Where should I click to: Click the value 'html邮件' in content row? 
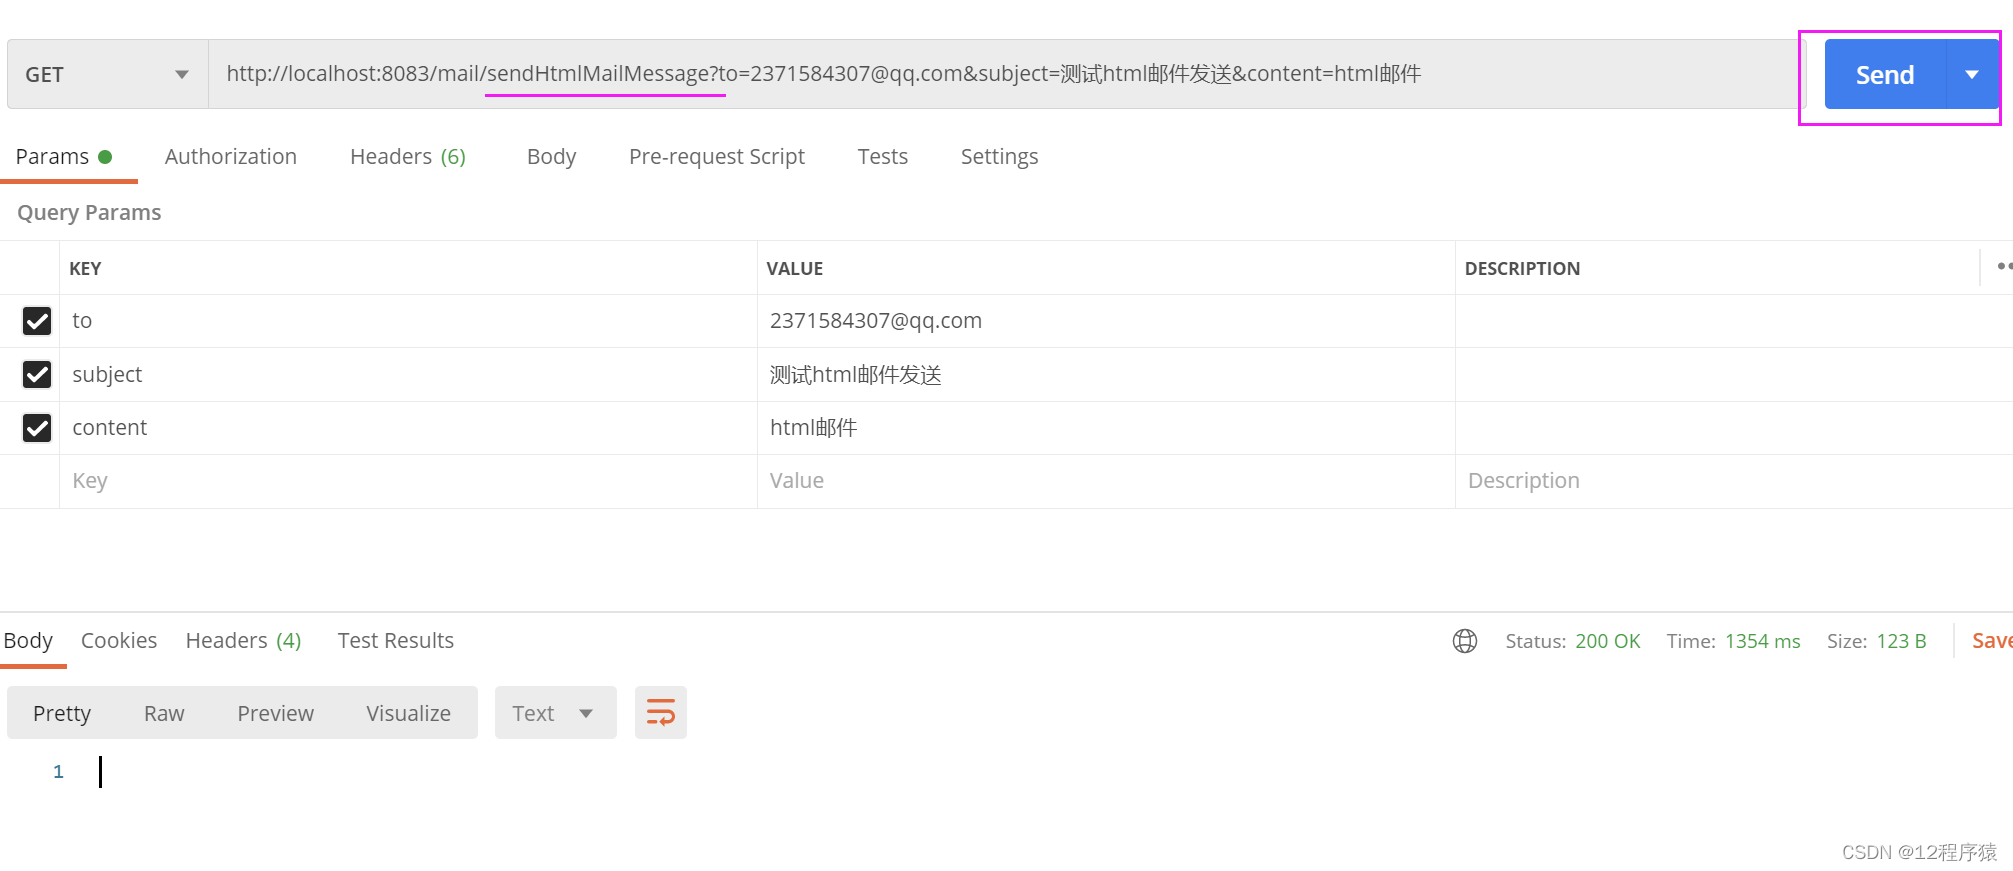click(814, 428)
